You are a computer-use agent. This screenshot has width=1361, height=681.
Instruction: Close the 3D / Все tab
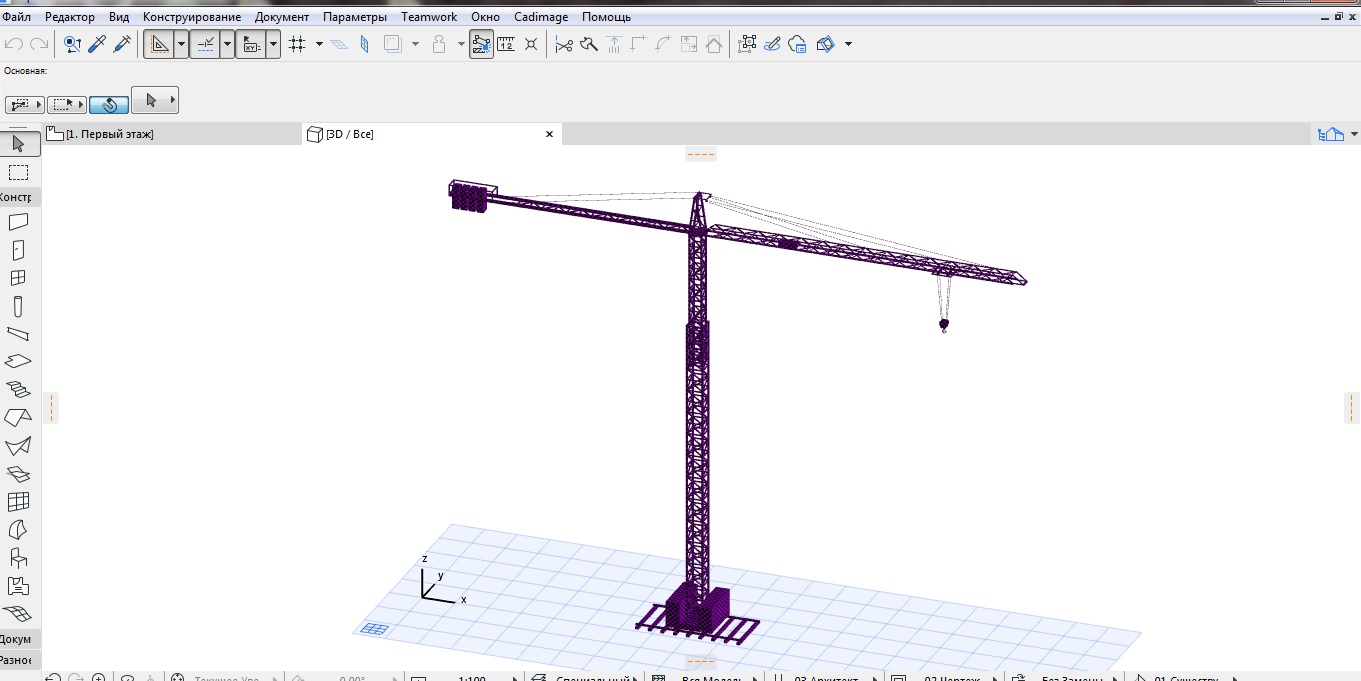549,134
